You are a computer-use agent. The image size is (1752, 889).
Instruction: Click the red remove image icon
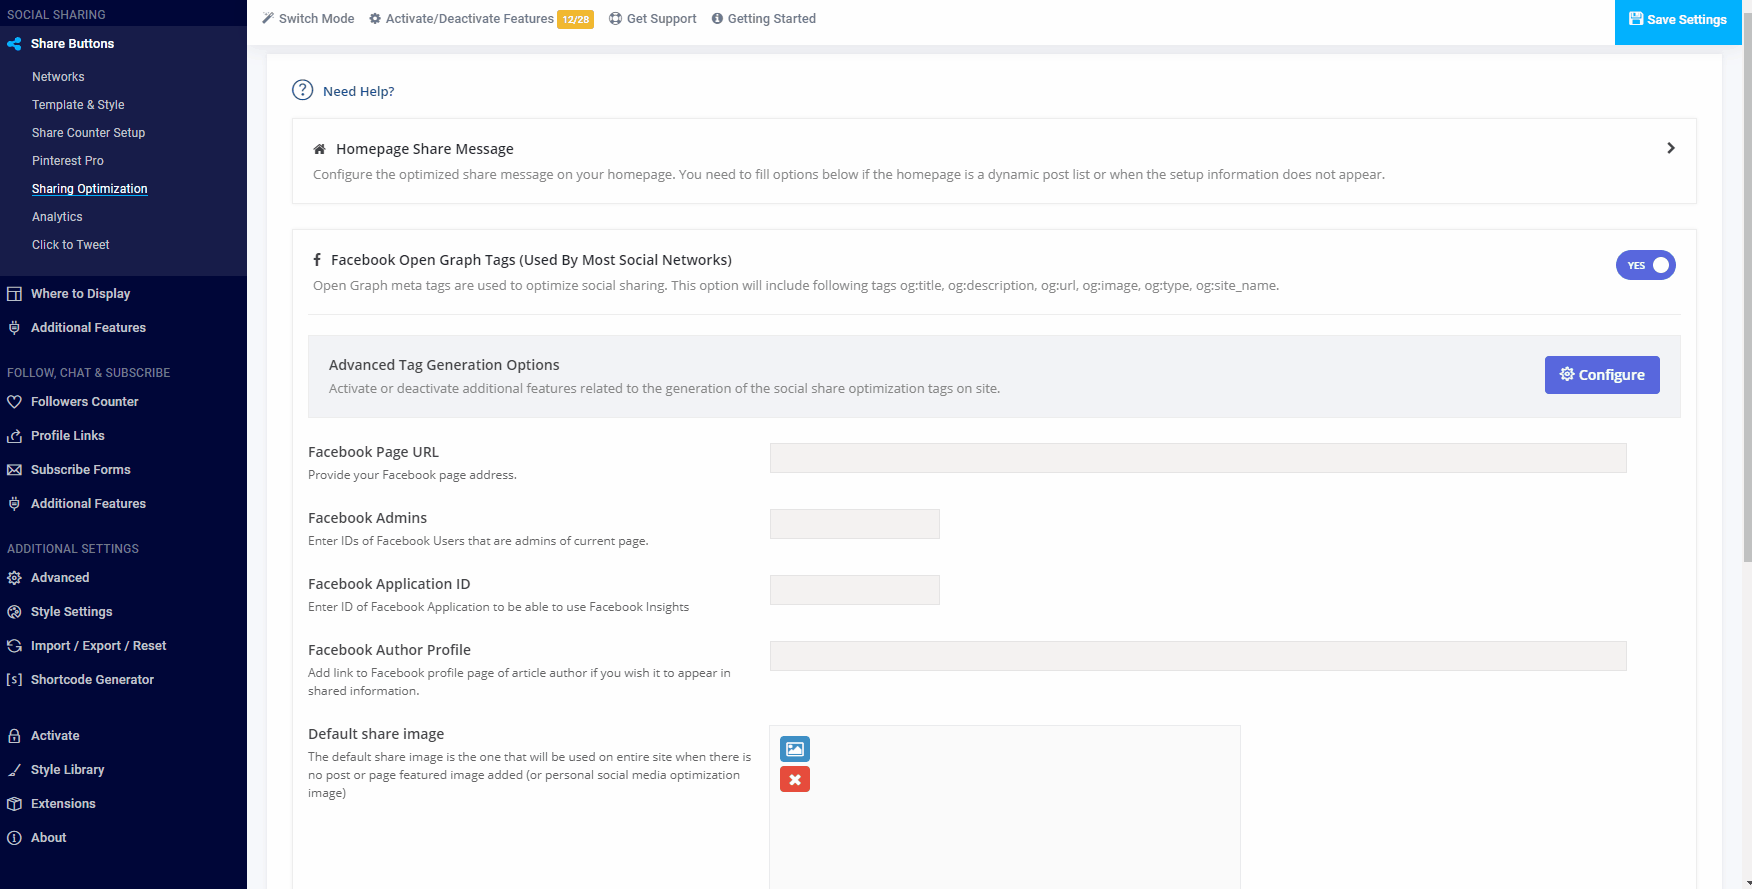(x=794, y=780)
